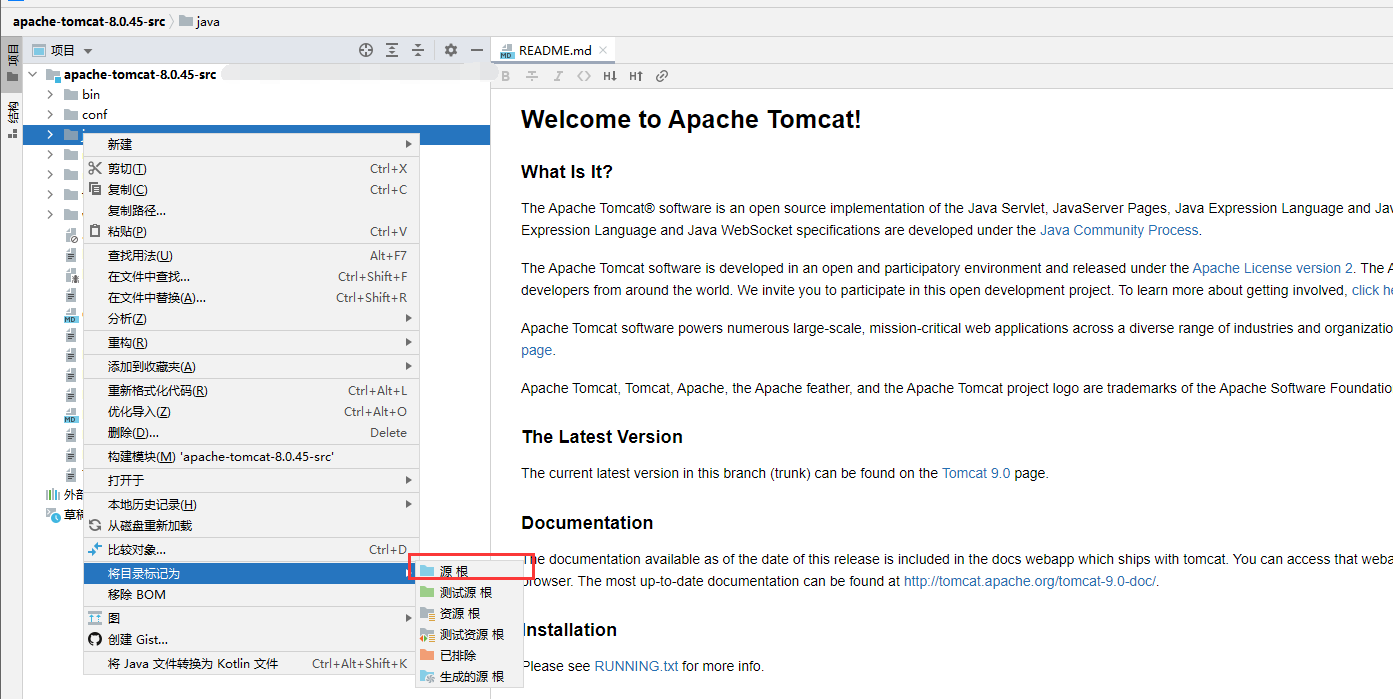The width and height of the screenshot is (1393, 699).
Task: Choose 粘贴 from context menu
Action: click(x=251, y=231)
